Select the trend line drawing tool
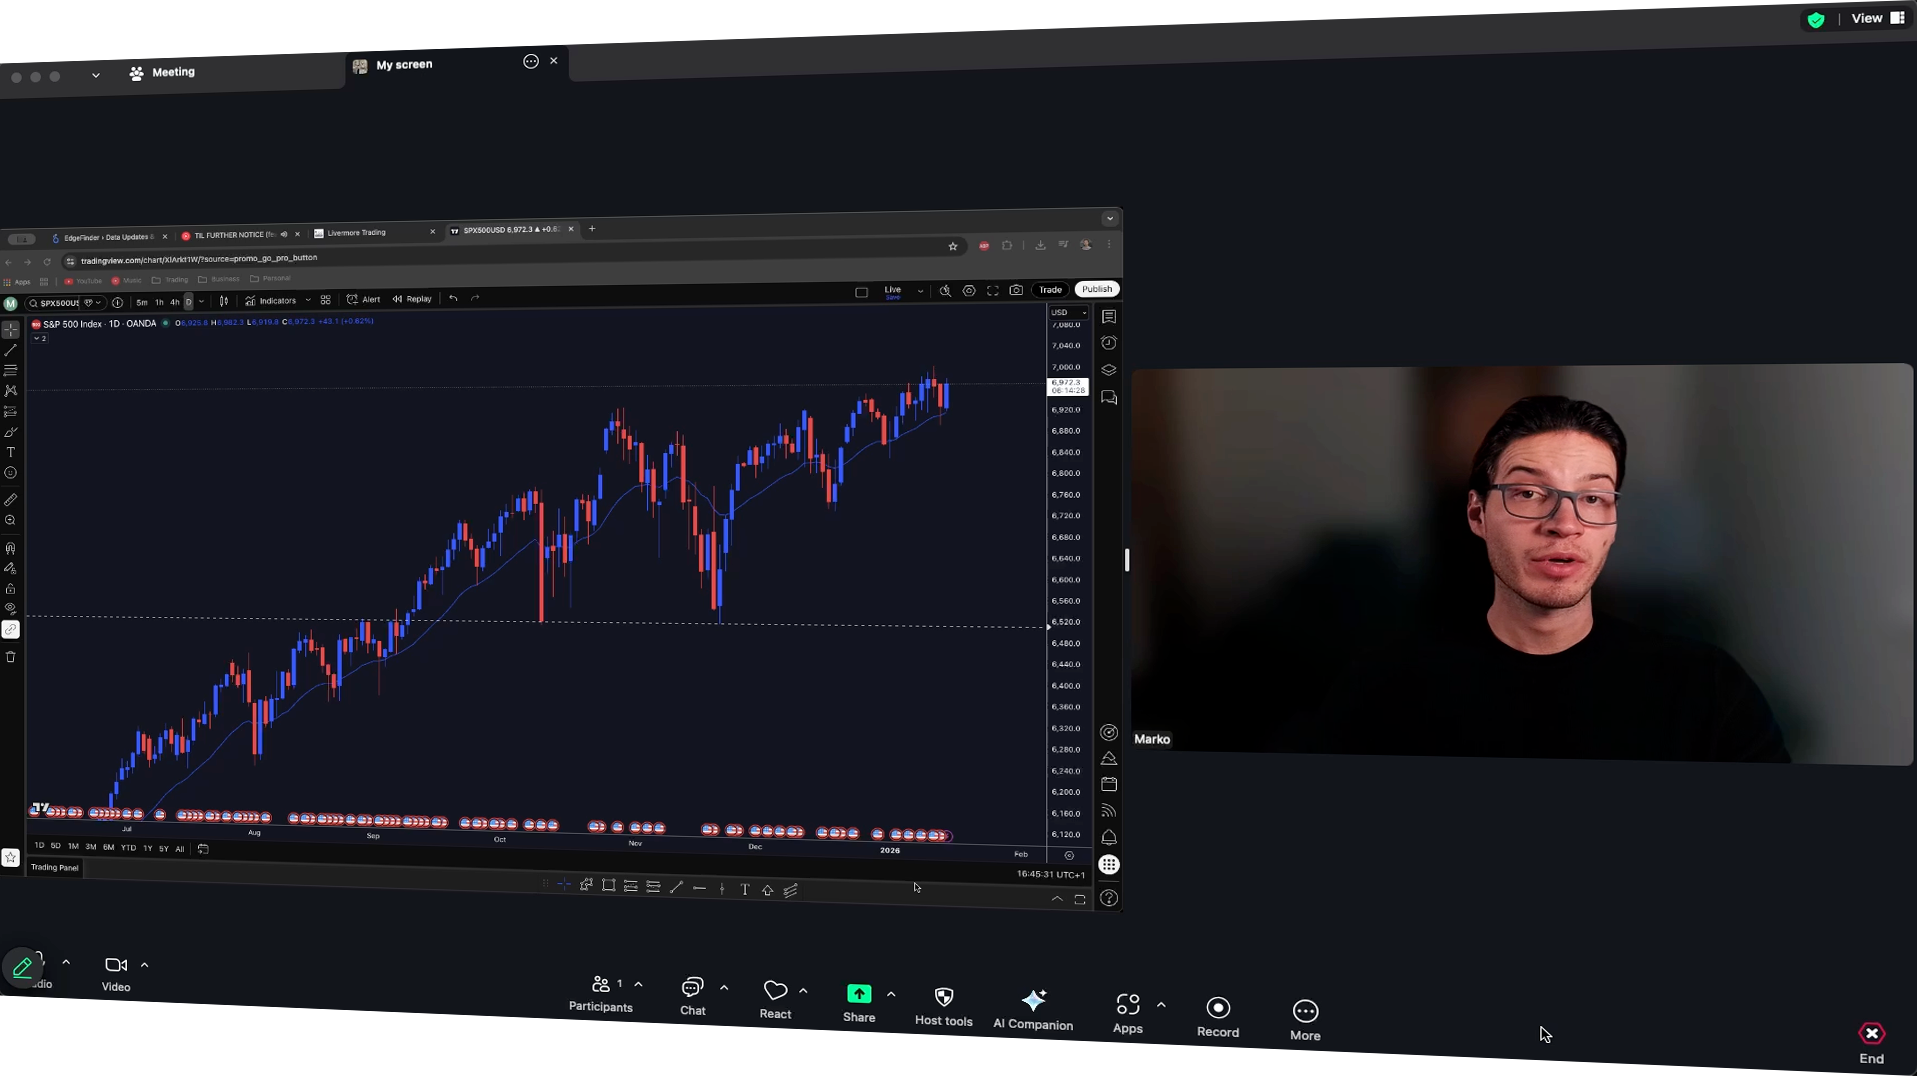The height and width of the screenshot is (1076, 1917). [x=11, y=351]
